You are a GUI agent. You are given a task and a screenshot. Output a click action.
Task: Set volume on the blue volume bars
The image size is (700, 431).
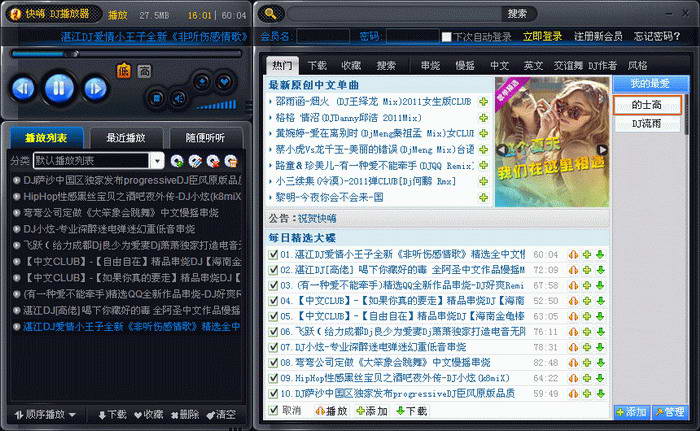tap(216, 105)
